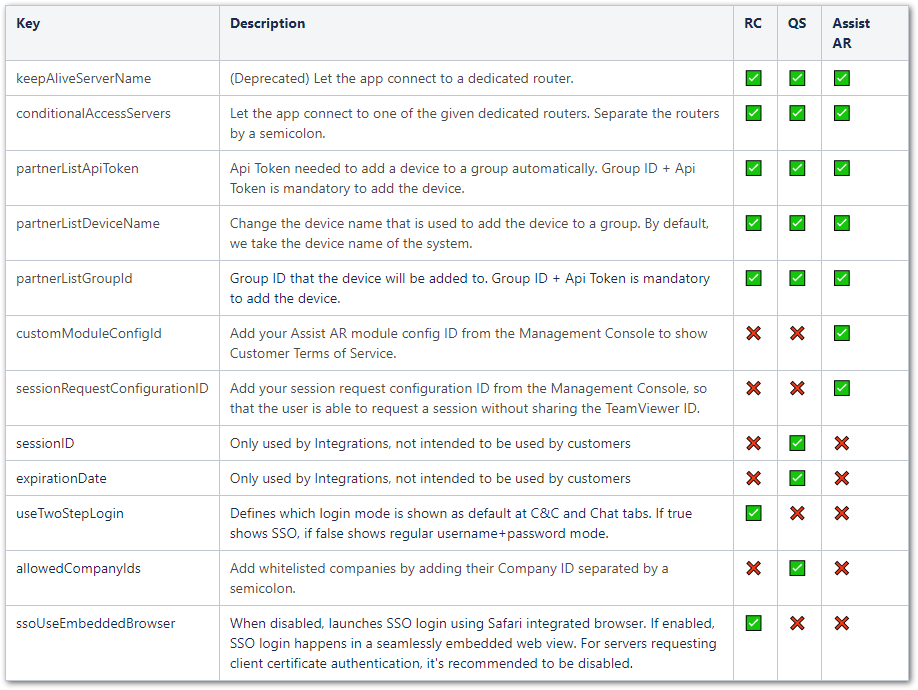Click the Assist AR column header
Viewport: 918px width, 690px height.
click(851, 32)
